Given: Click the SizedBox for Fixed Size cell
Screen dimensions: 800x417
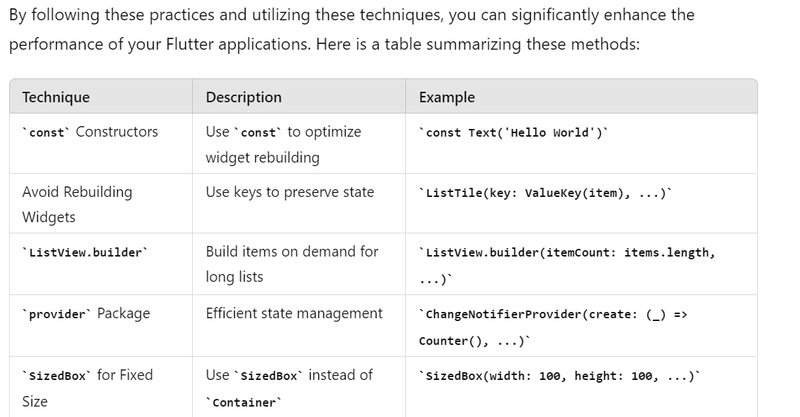Looking at the screenshot, I should (87, 387).
